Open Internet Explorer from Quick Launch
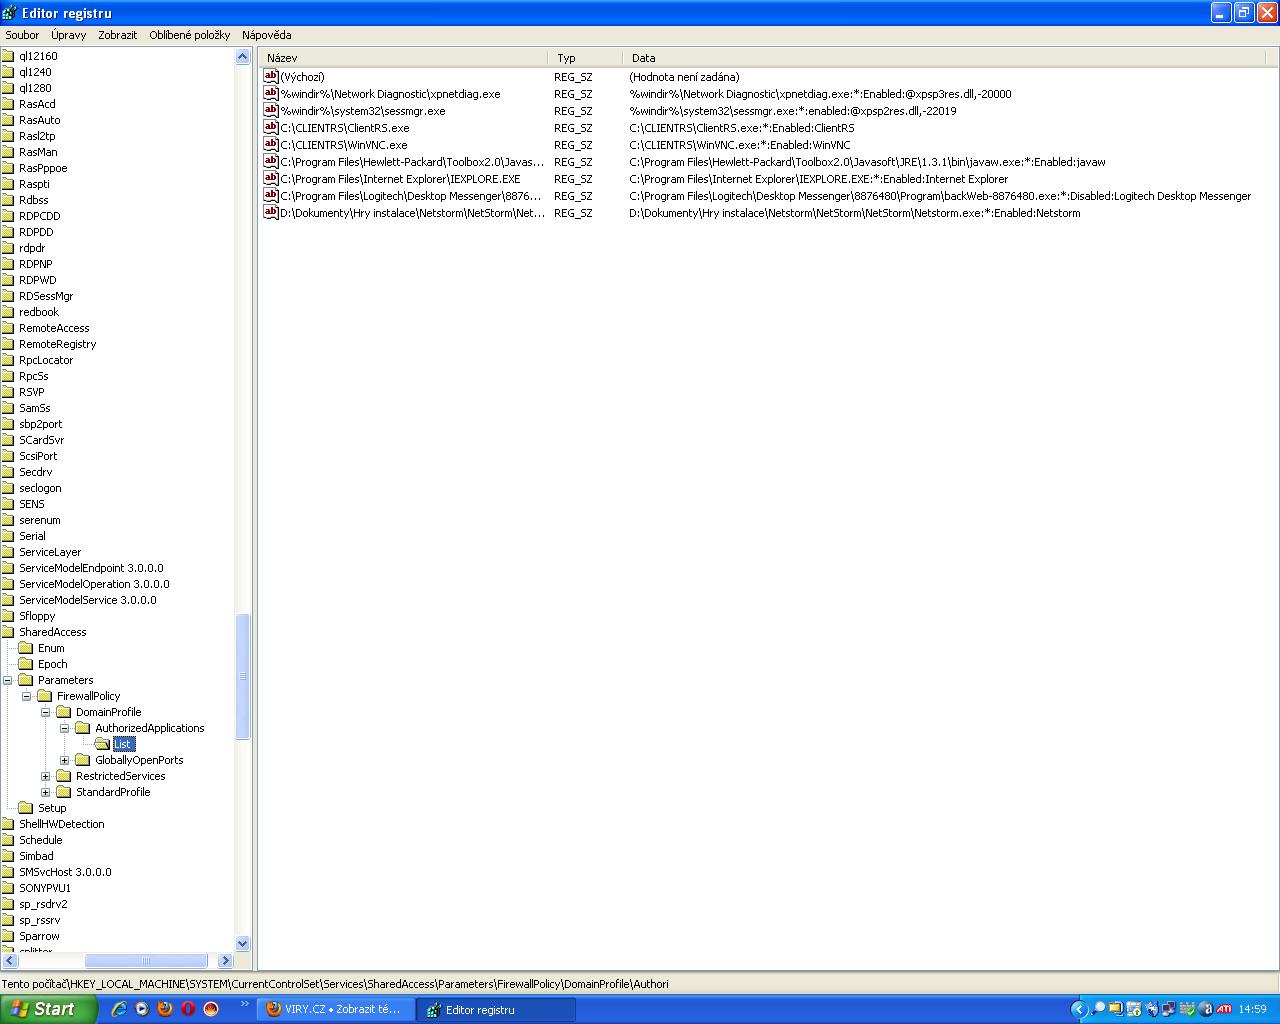The height and width of the screenshot is (1024, 1280). pyautogui.click(x=119, y=1009)
